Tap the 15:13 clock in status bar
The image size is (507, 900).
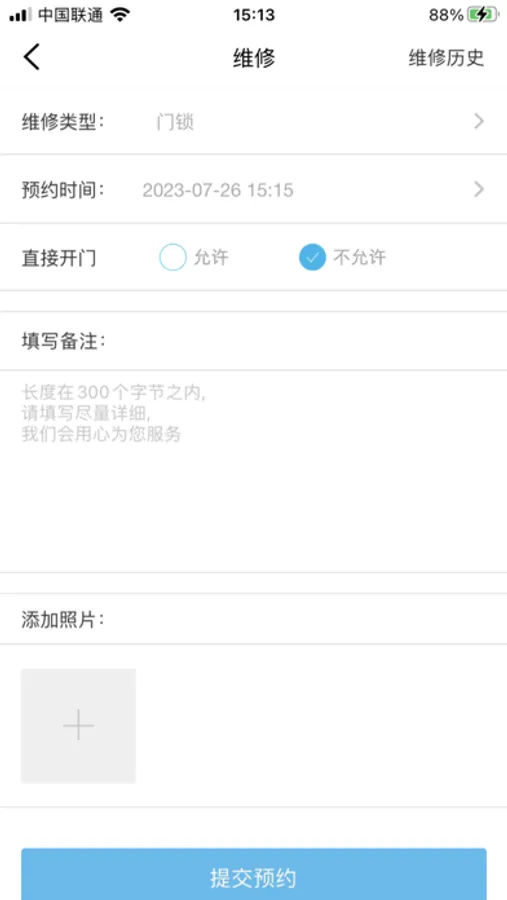pos(254,15)
